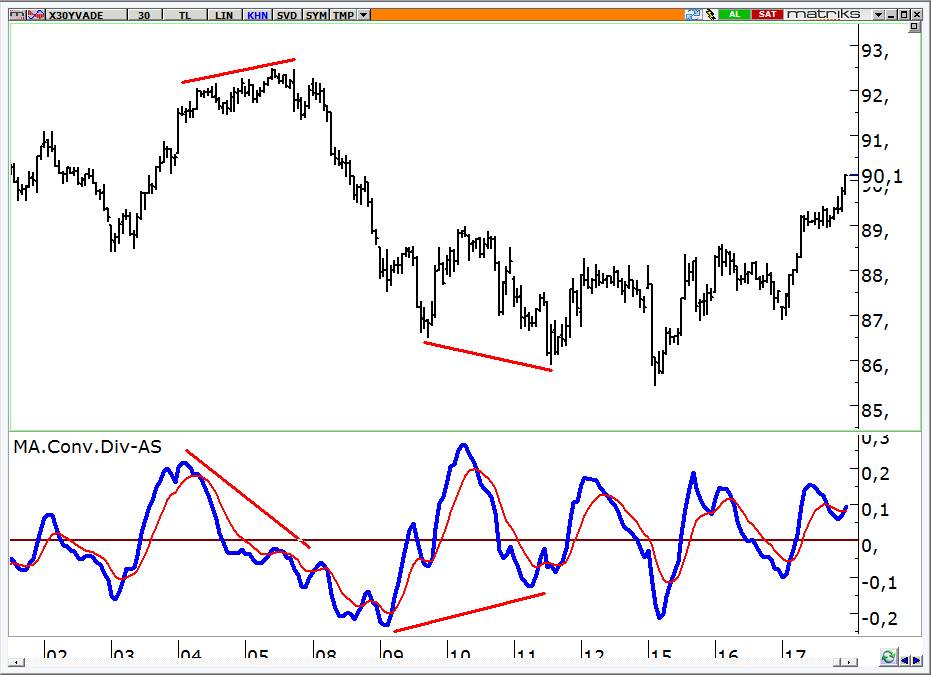Image resolution: width=931 pixels, height=675 pixels.
Task: Click the small restore square below title bar
Action: point(914,26)
